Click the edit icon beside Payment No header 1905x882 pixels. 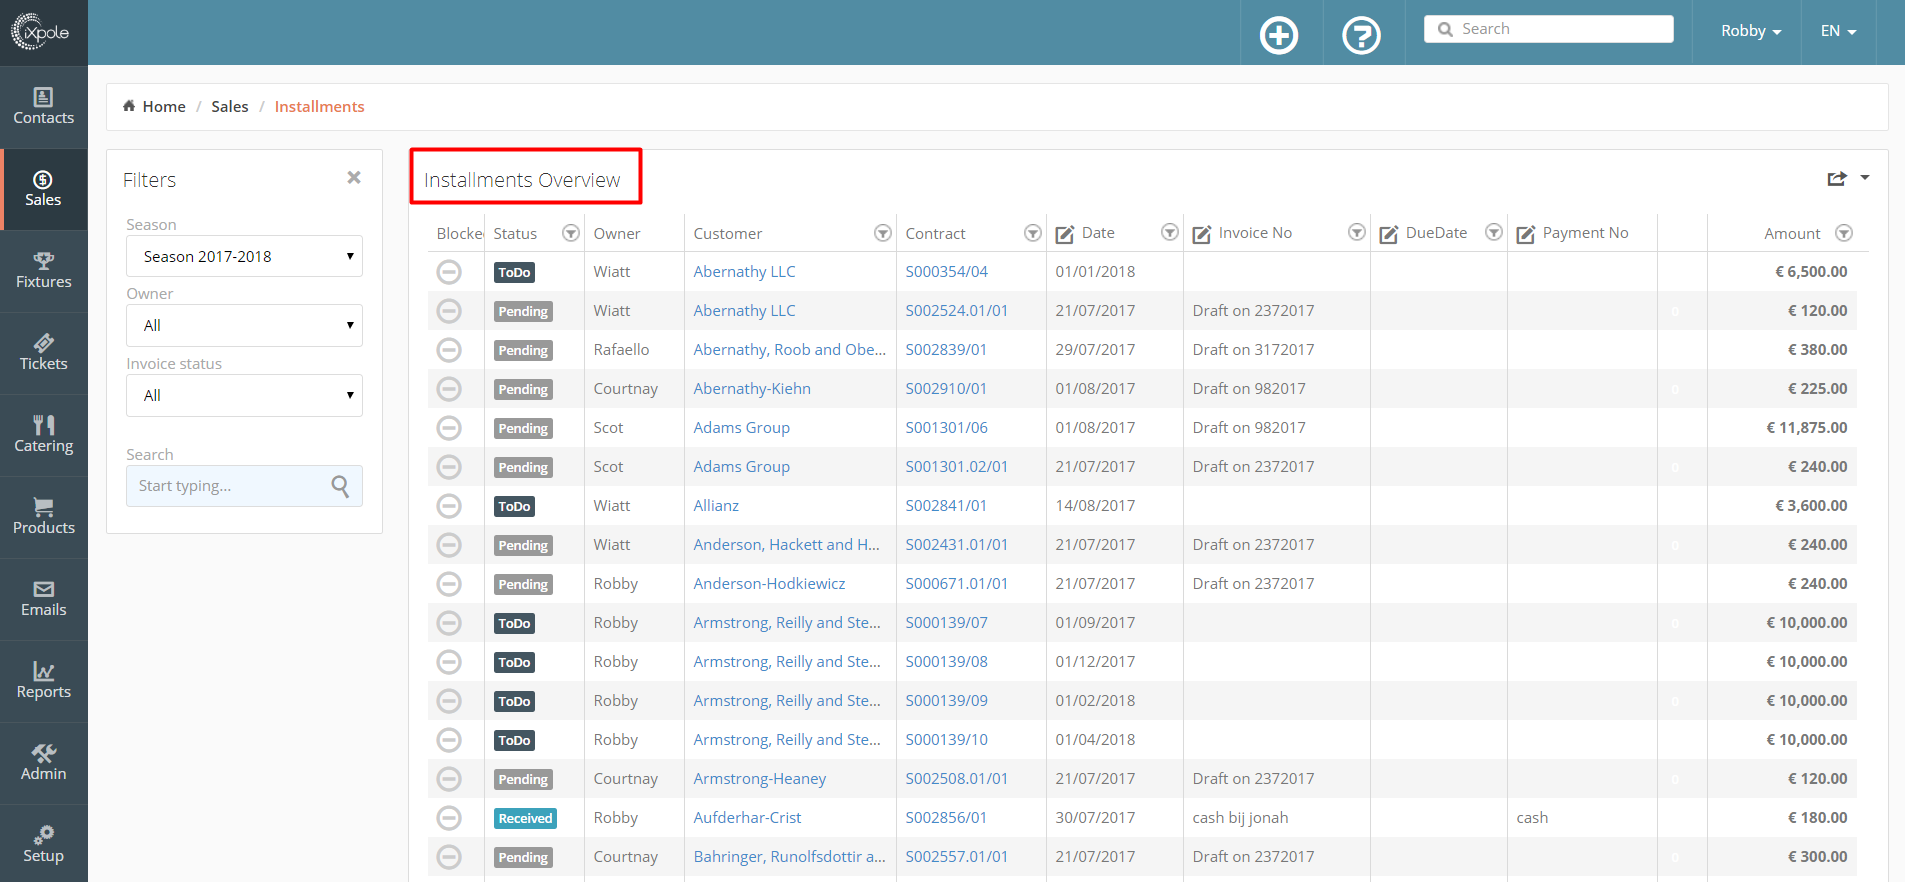pos(1526,234)
